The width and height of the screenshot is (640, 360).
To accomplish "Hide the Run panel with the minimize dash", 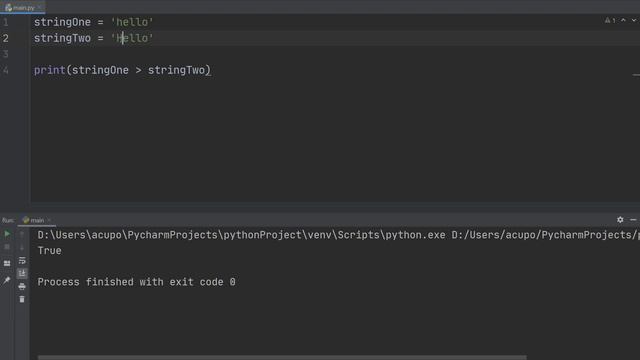I will pos(633,220).
